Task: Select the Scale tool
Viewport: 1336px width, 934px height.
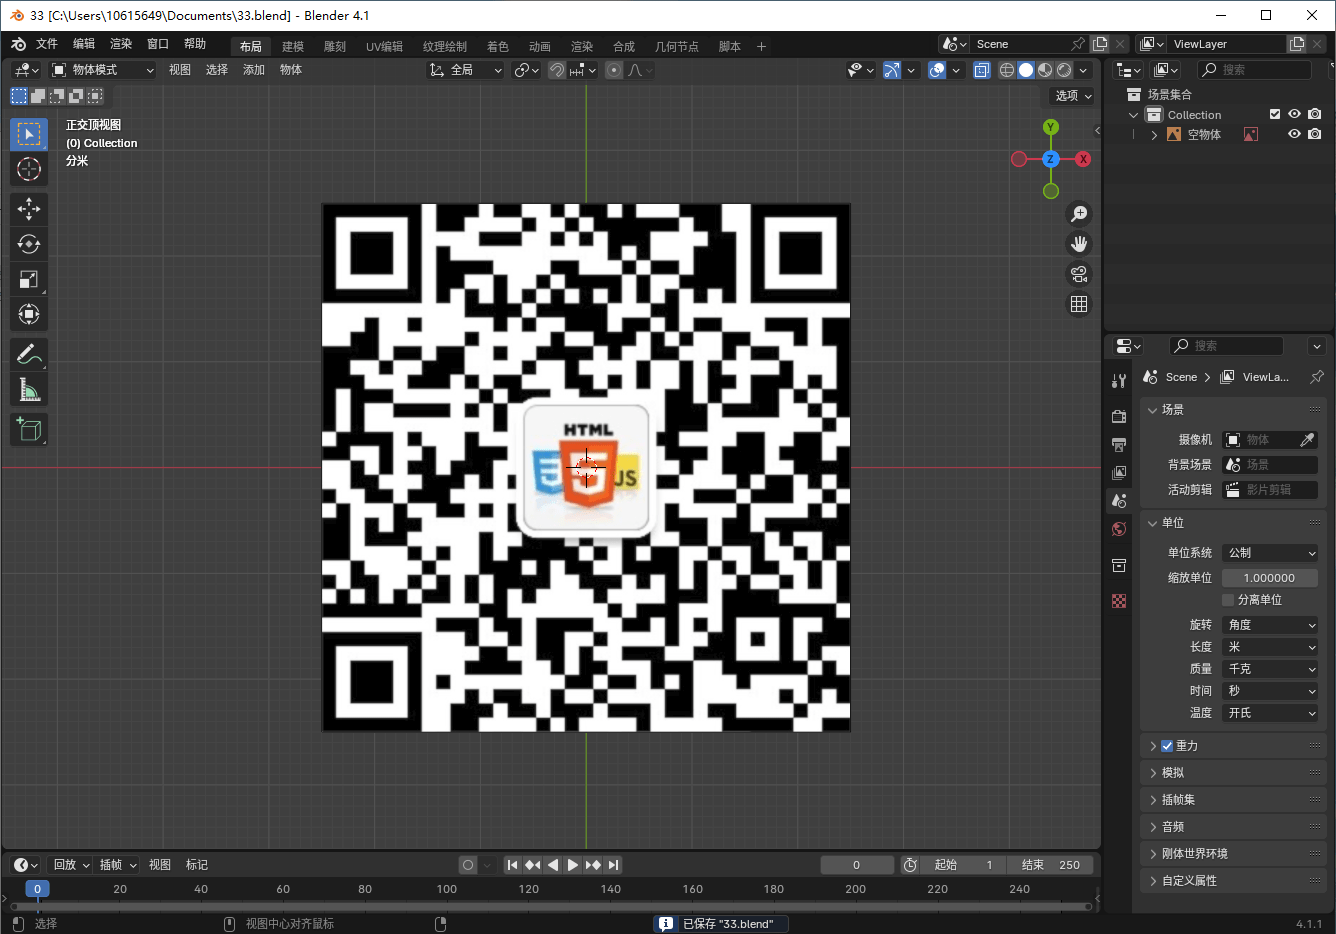Action: 29,279
